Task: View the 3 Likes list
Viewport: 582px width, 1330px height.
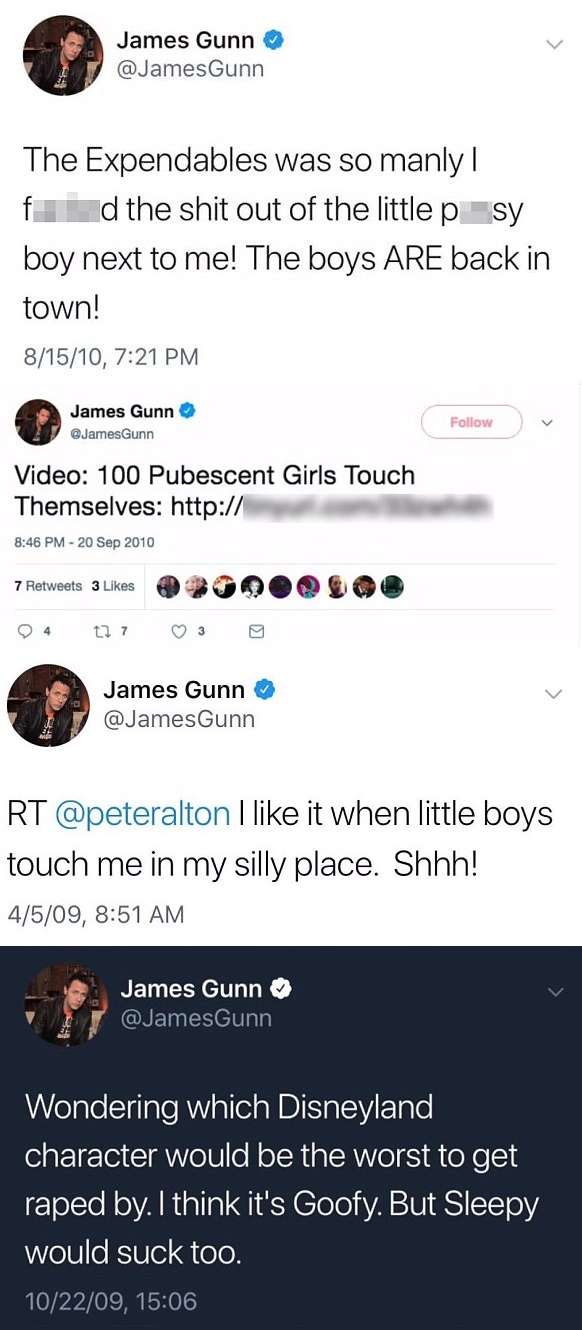Action: 113,586
